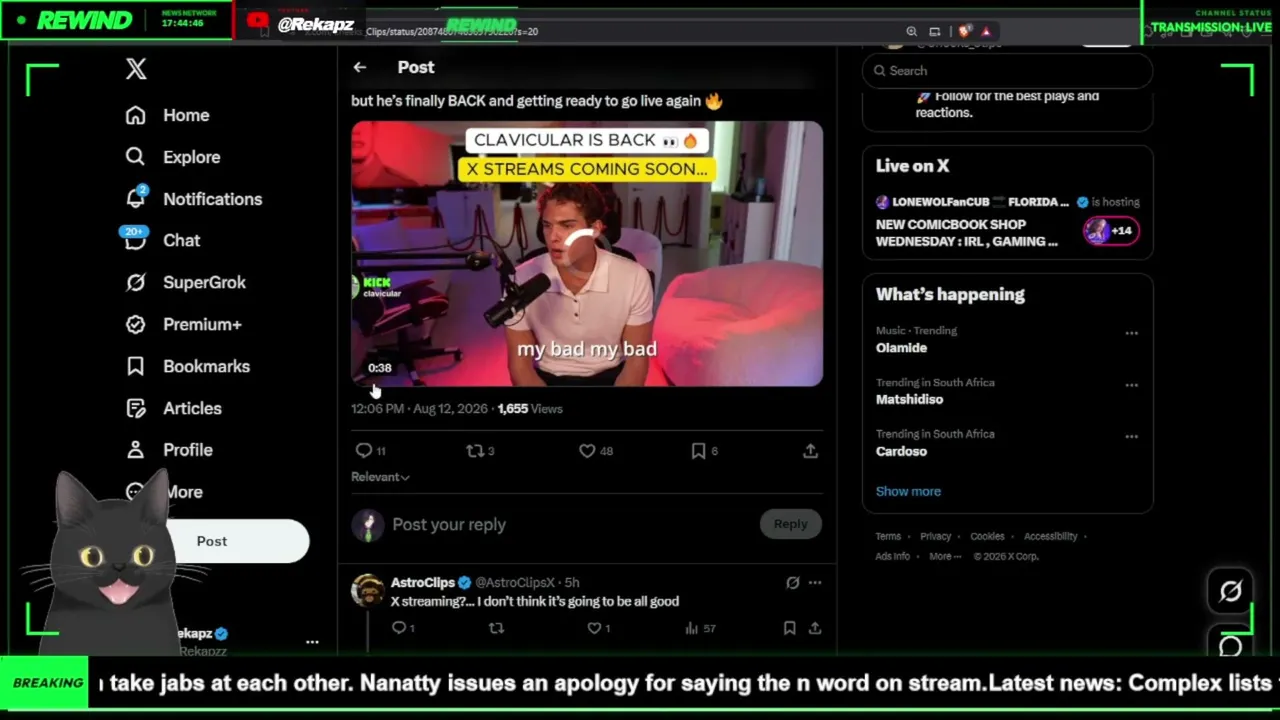Select Premium+ in the sidebar
The image size is (1280, 720).
[x=183, y=324]
